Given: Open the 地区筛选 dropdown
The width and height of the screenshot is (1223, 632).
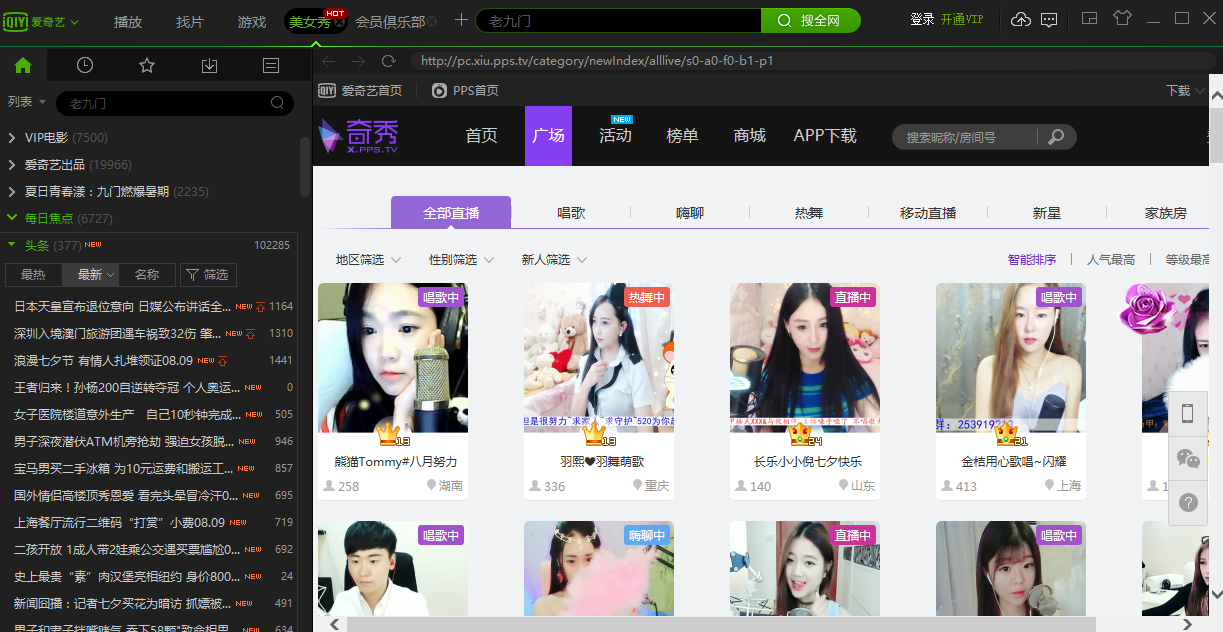Looking at the screenshot, I should [x=368, y=260].
